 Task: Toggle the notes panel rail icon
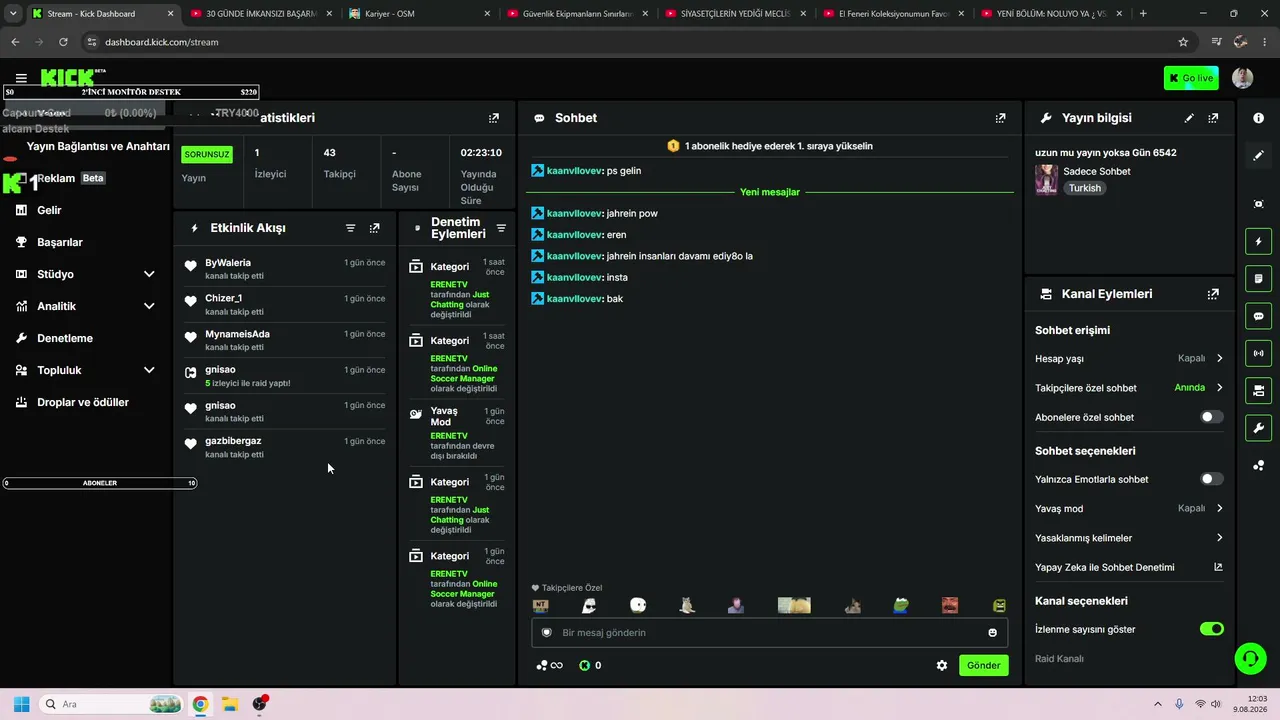[1258, 278]
